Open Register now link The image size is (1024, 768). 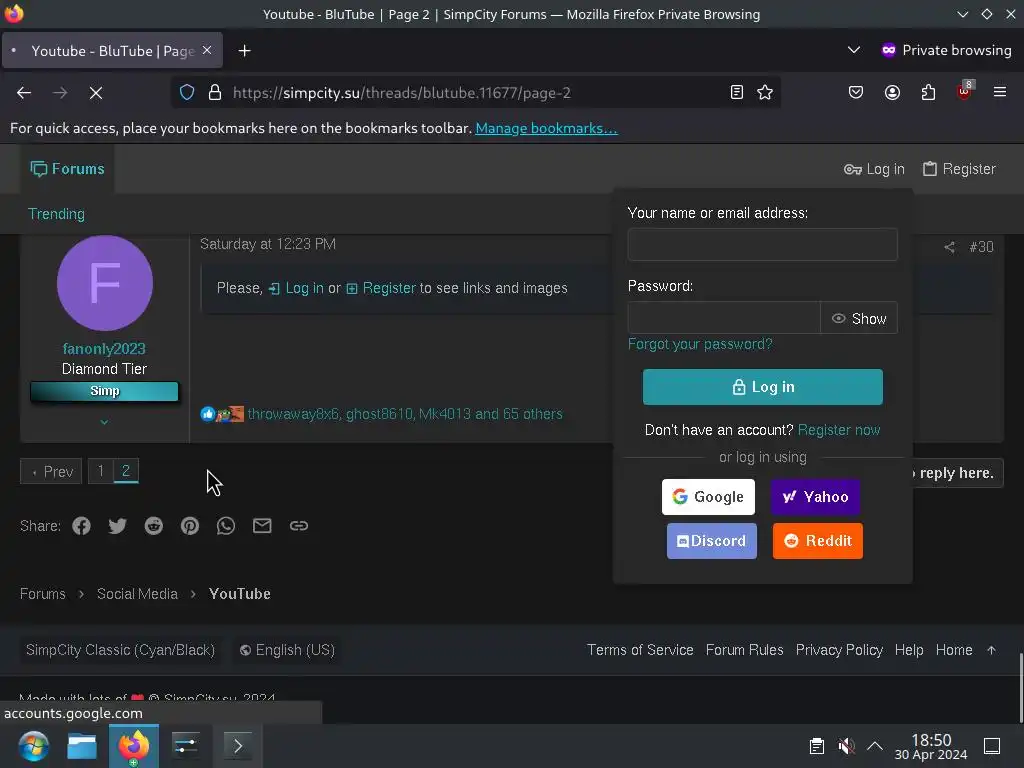pyautogui.click(x=839, y=430)
